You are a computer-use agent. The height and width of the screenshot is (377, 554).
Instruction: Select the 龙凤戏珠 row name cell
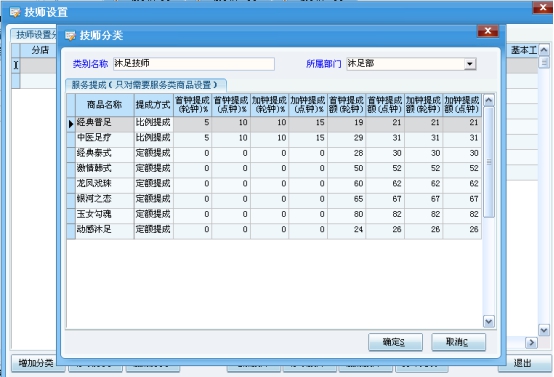pos(105,184)
